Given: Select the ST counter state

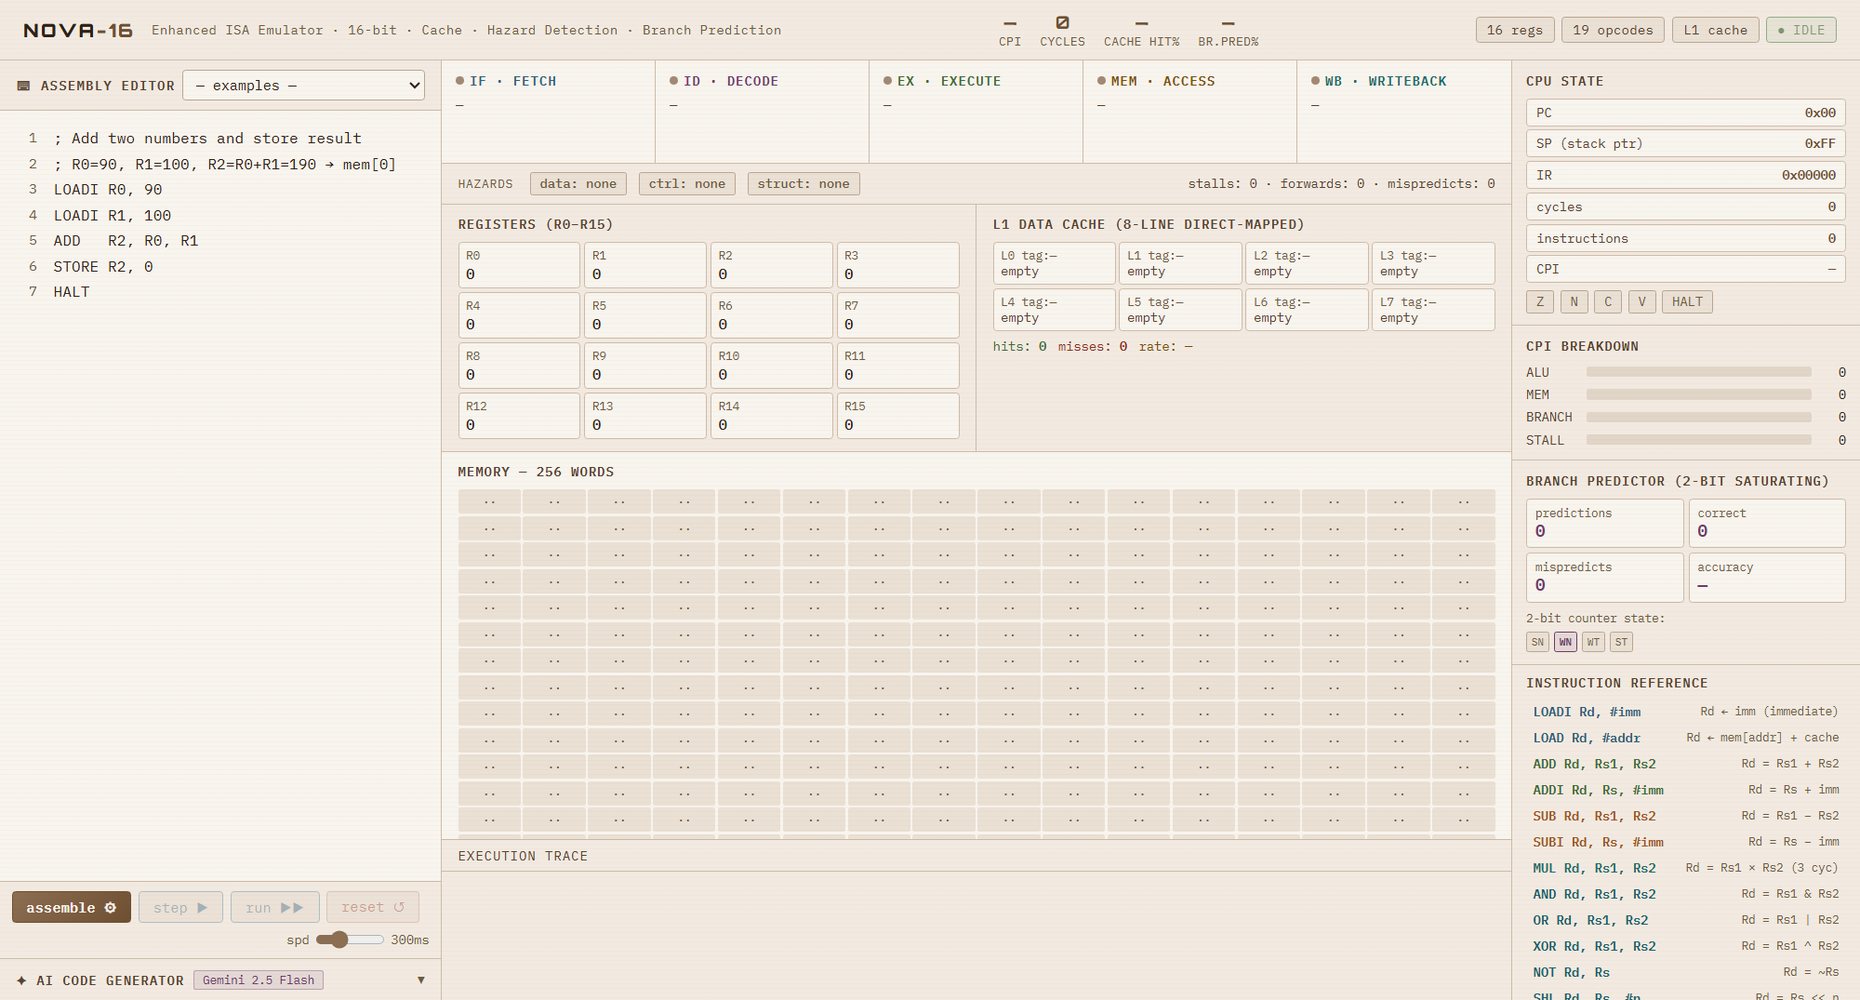Looking at the screenshot, I should (1622, 642).
